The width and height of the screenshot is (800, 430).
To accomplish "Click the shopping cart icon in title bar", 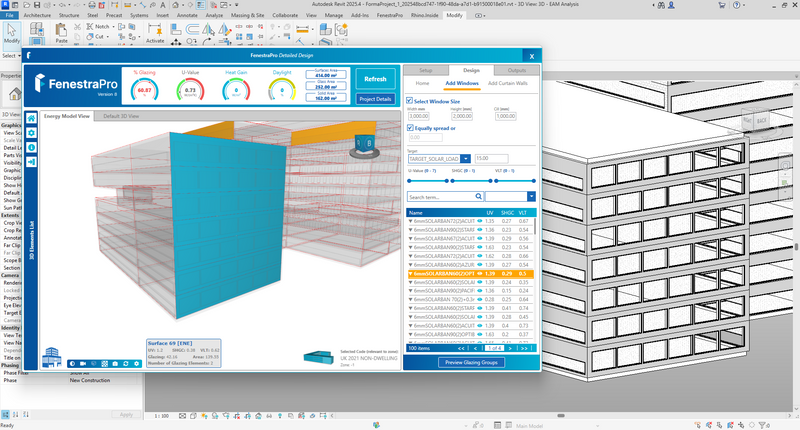I will click(721, 5).
